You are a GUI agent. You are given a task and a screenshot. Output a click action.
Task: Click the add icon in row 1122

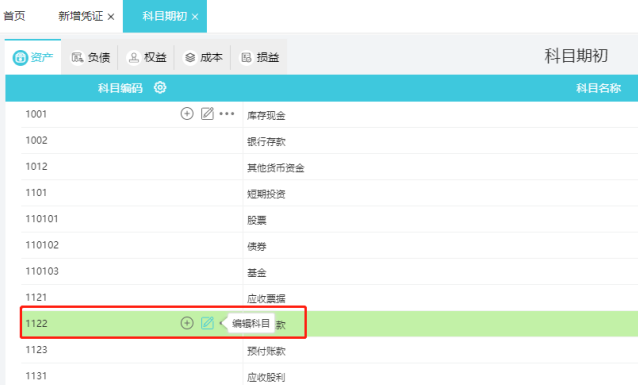point(187,323)
